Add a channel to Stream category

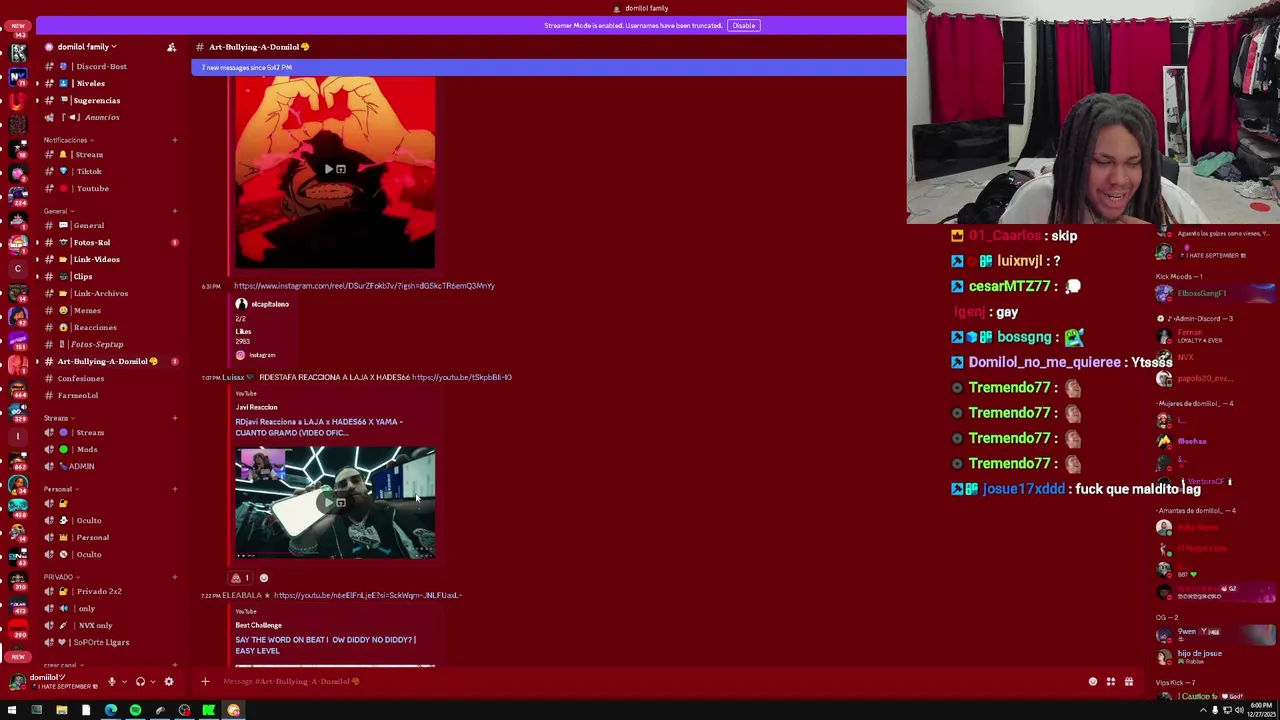tap(174, 418)
